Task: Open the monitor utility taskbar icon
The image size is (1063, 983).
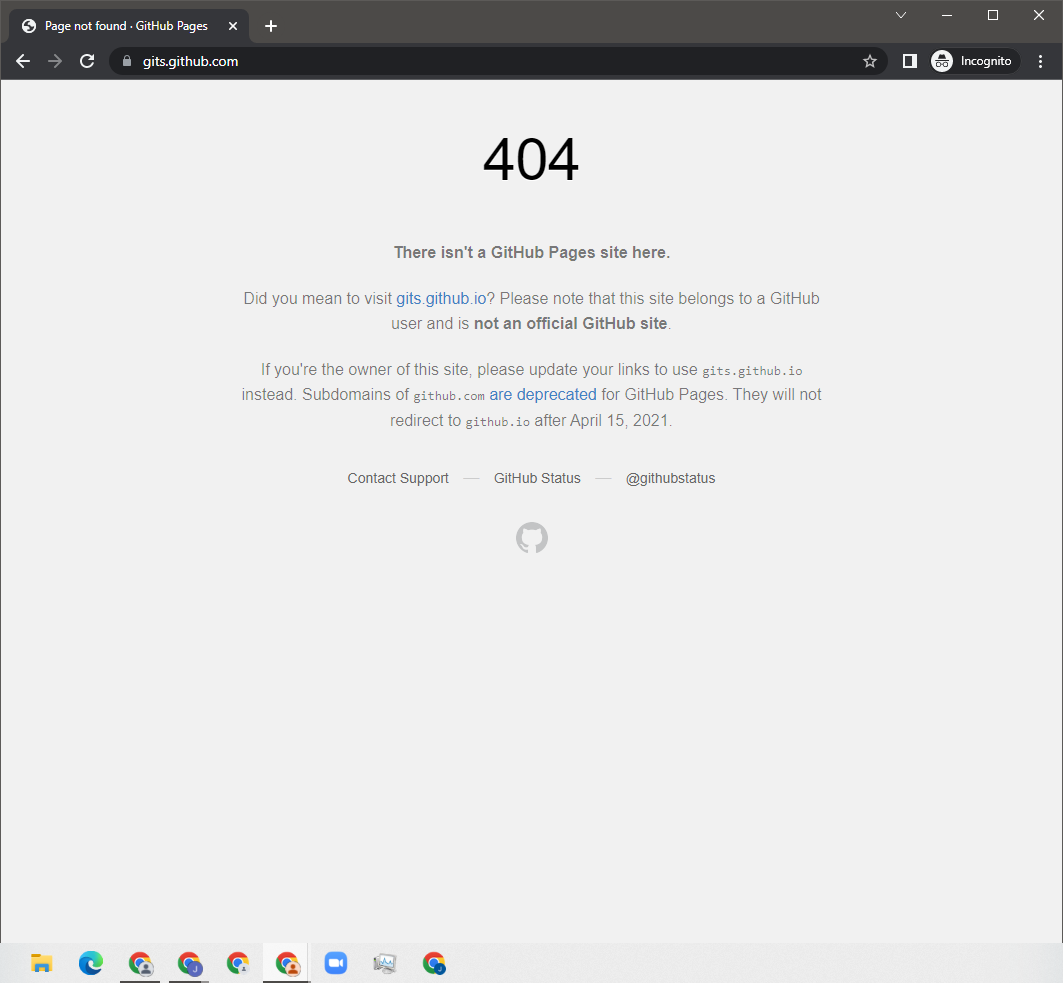Action: 384,963
